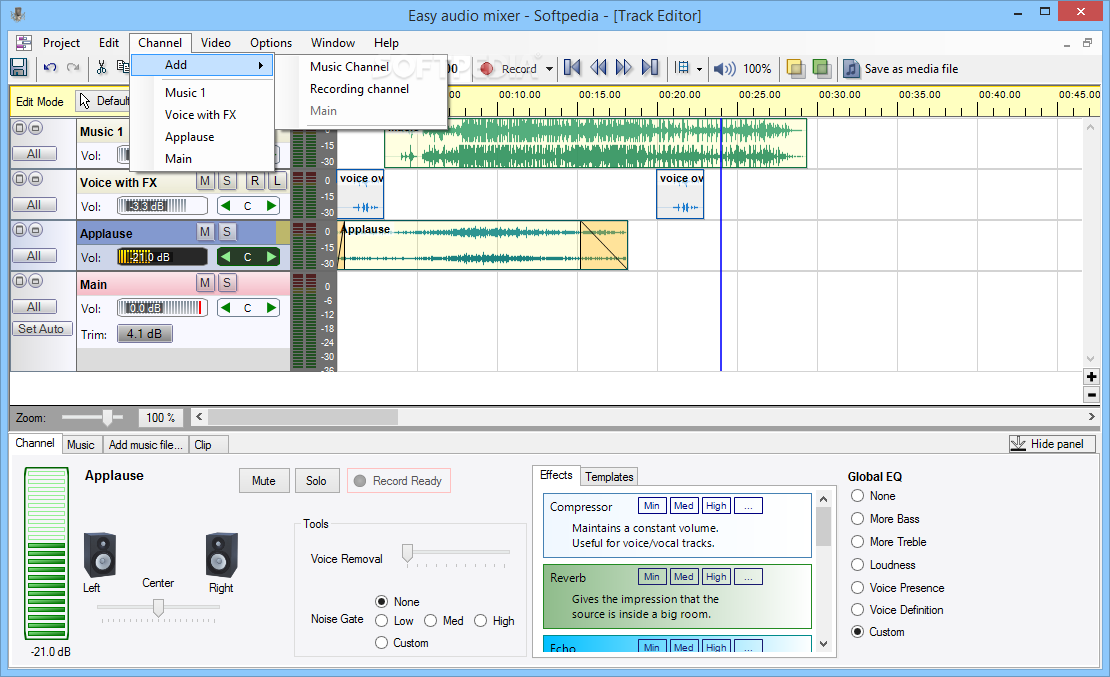Cut selection with scissors icon
1110x677 pixels.
[x=102, y=68]
